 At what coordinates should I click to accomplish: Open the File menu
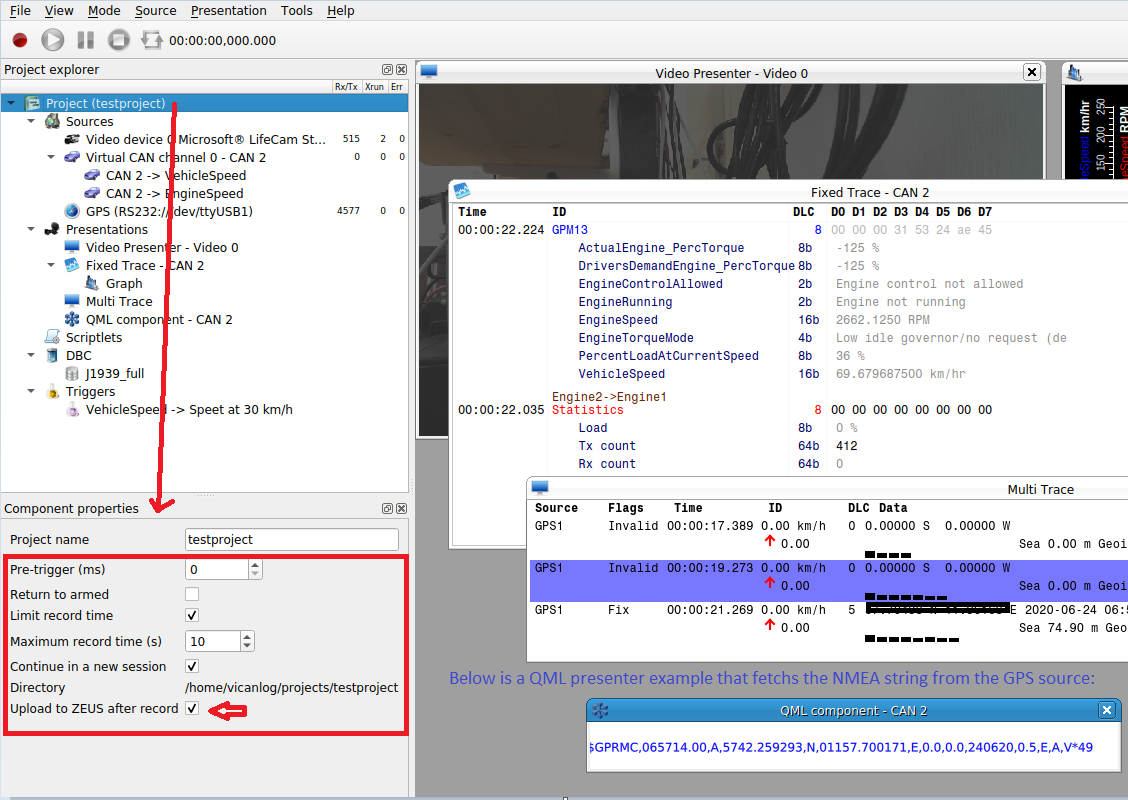point(20,11)
